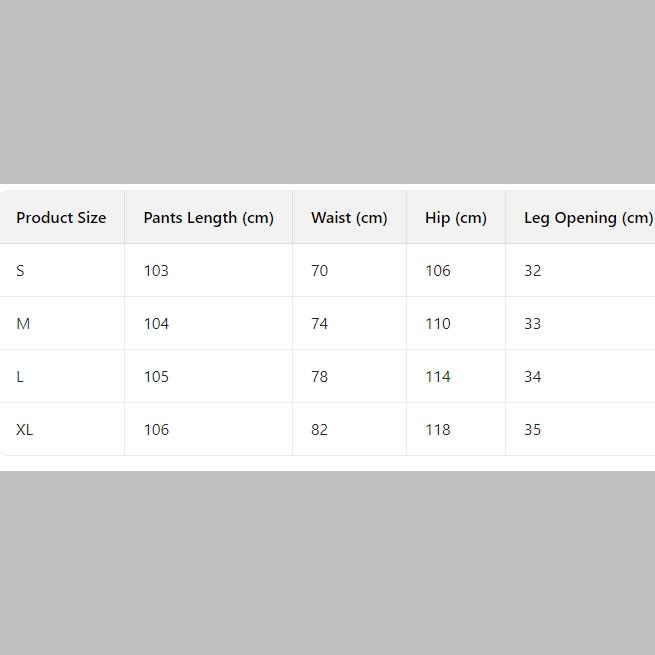Click pants length value 103

pyautogui.click(x=156, y=271)
